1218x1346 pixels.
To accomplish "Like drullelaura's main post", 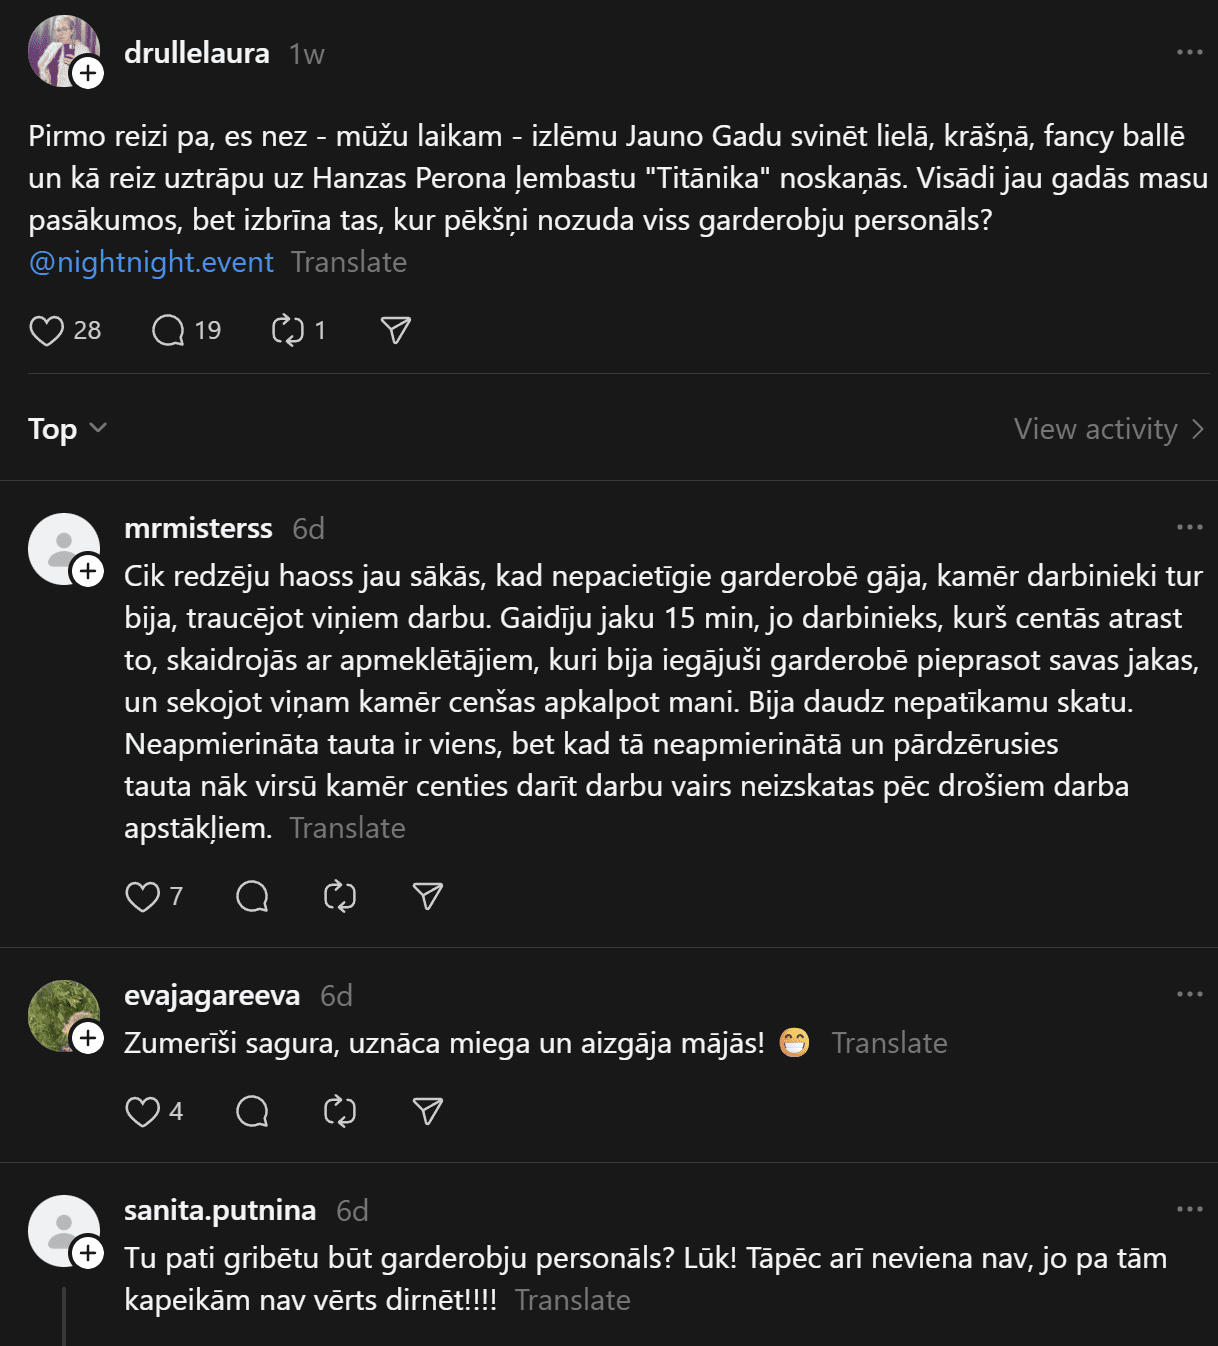I will [46, 331].
